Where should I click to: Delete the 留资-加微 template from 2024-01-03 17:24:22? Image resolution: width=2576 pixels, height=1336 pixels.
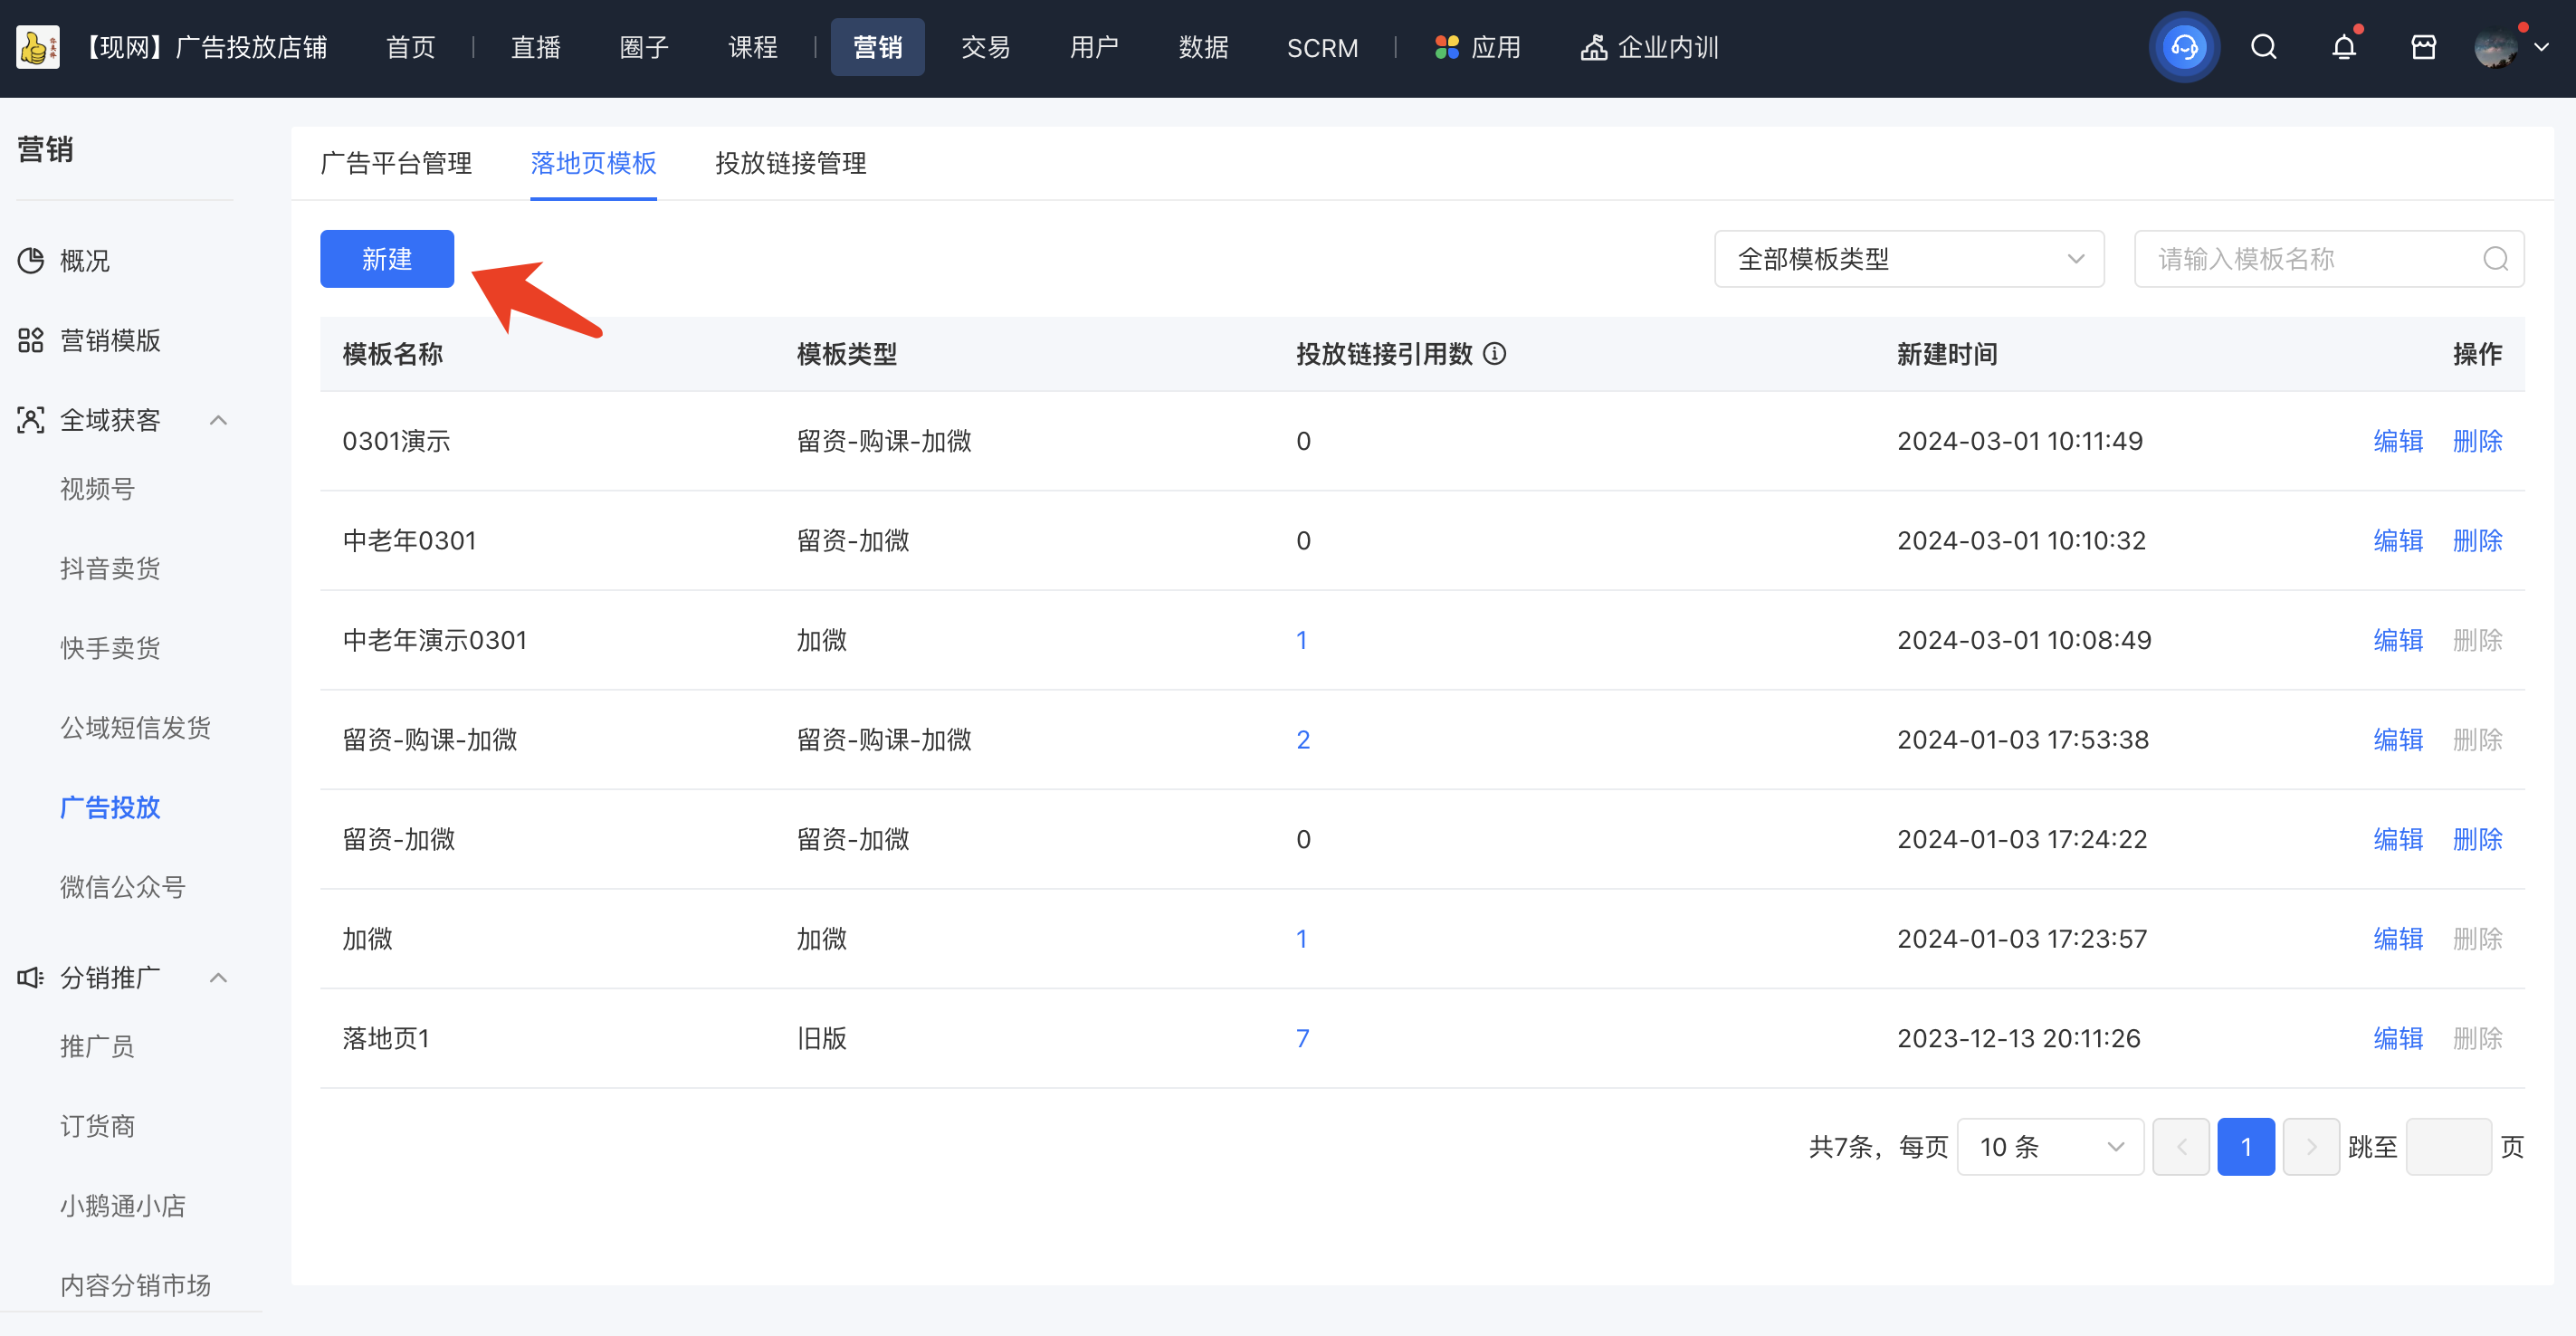coord(2478,839)
